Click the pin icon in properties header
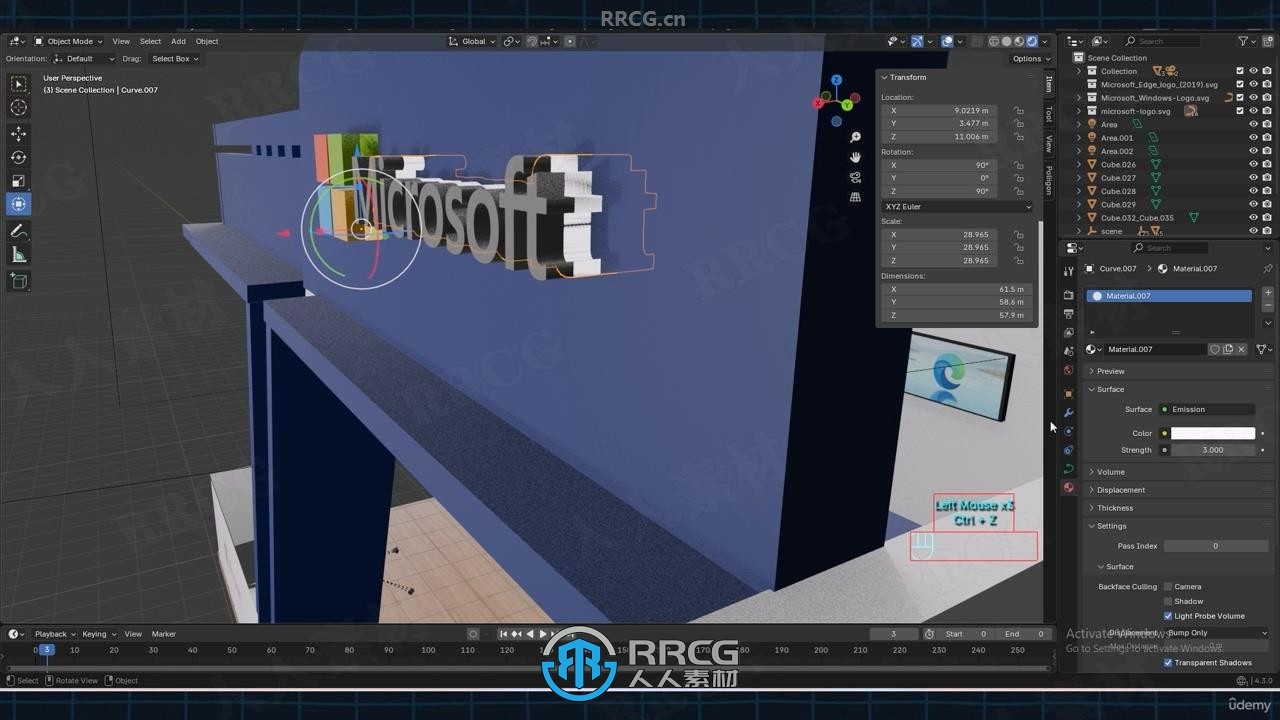1280x720 pixels. point(1268,269)
